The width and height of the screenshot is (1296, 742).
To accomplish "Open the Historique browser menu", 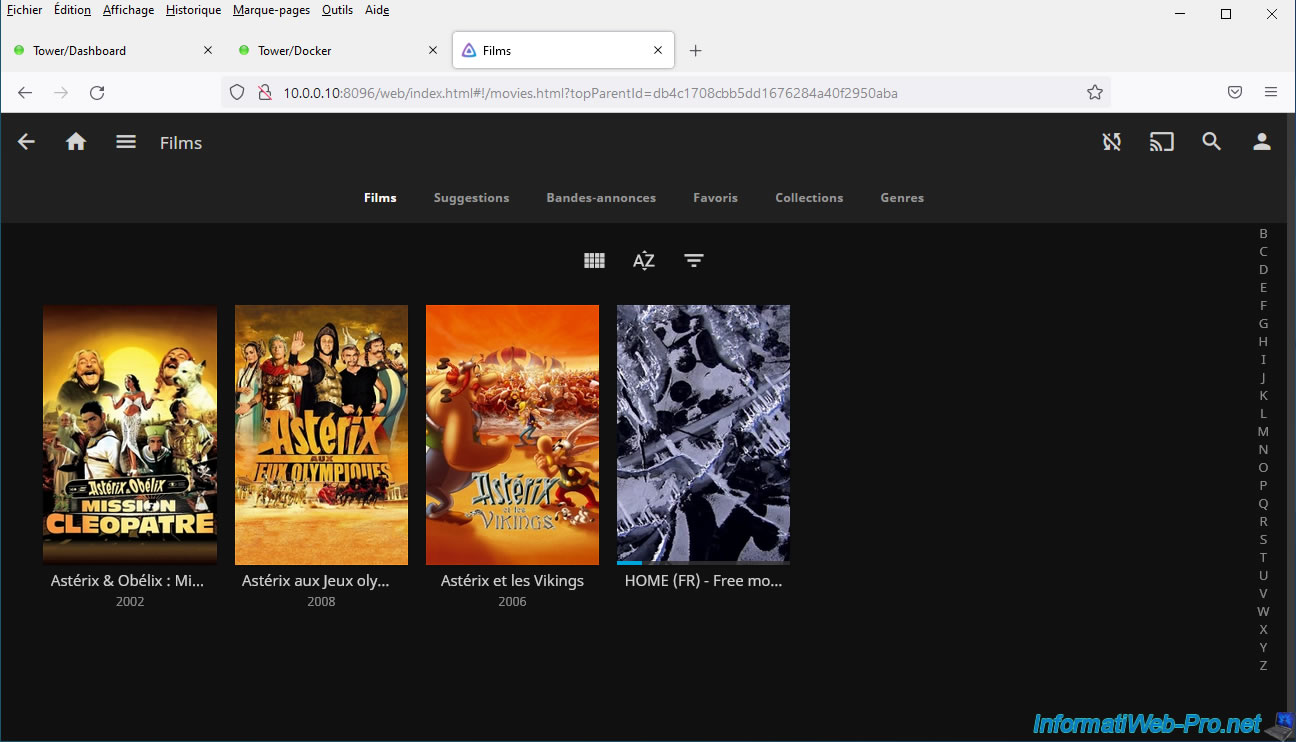I will coord(193,10).
